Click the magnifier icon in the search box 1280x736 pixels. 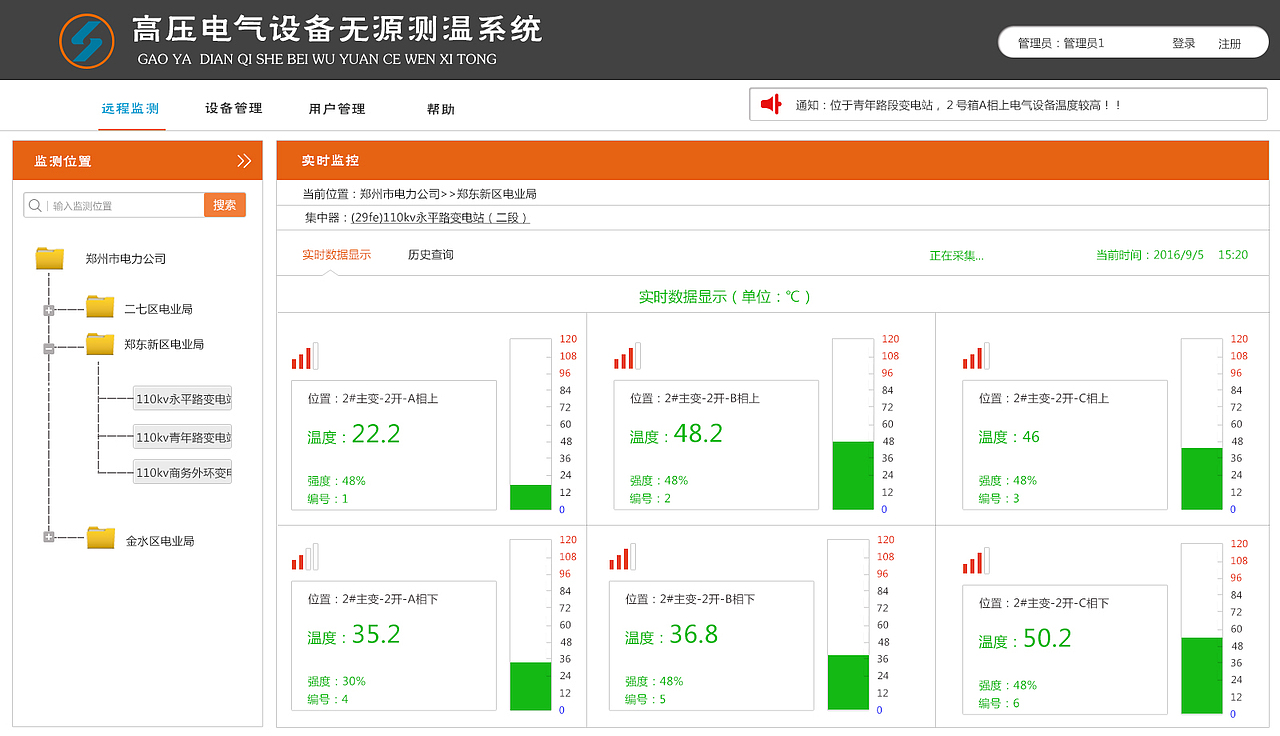pyautogui.click(x=35, y=204)
